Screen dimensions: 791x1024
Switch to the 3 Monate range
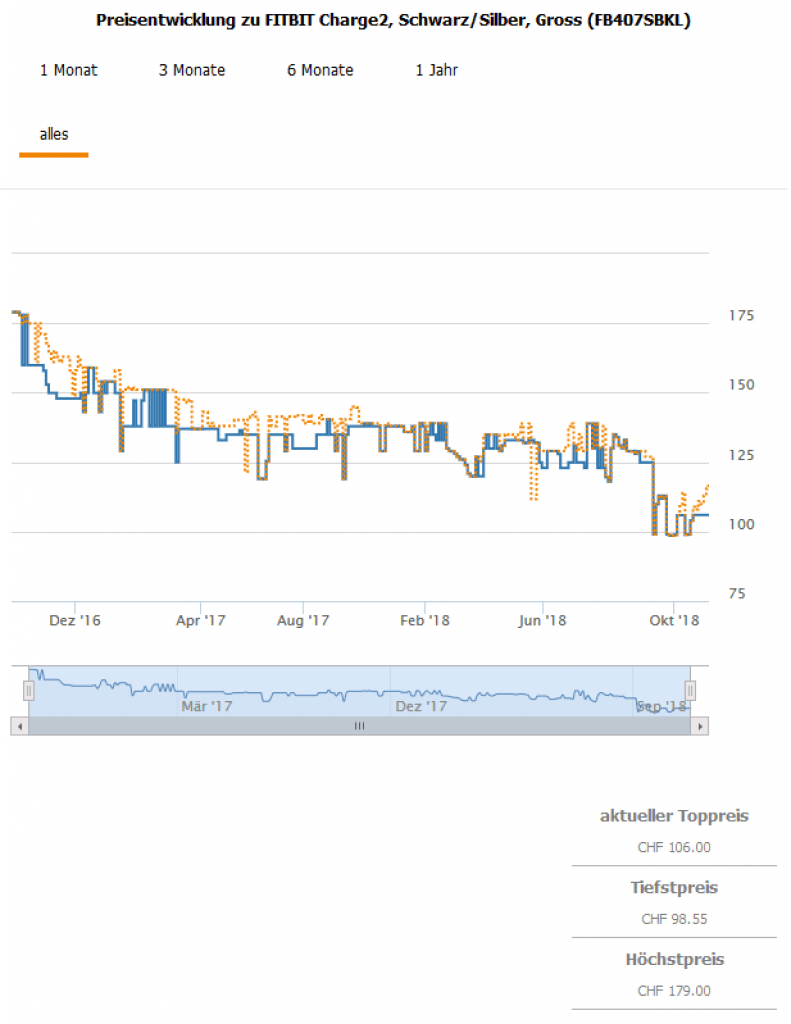192,70
